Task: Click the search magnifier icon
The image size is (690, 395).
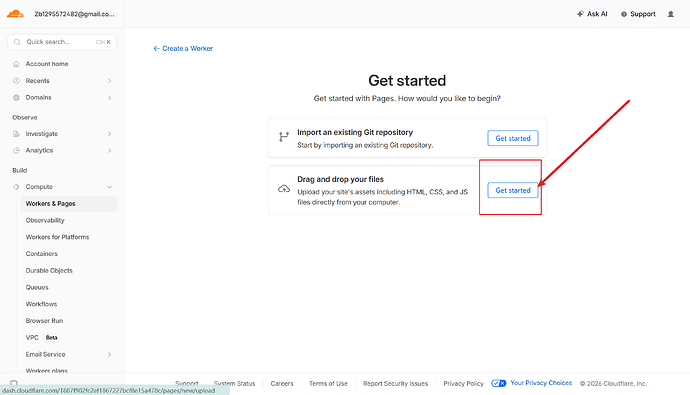Action: click(17, 42)
